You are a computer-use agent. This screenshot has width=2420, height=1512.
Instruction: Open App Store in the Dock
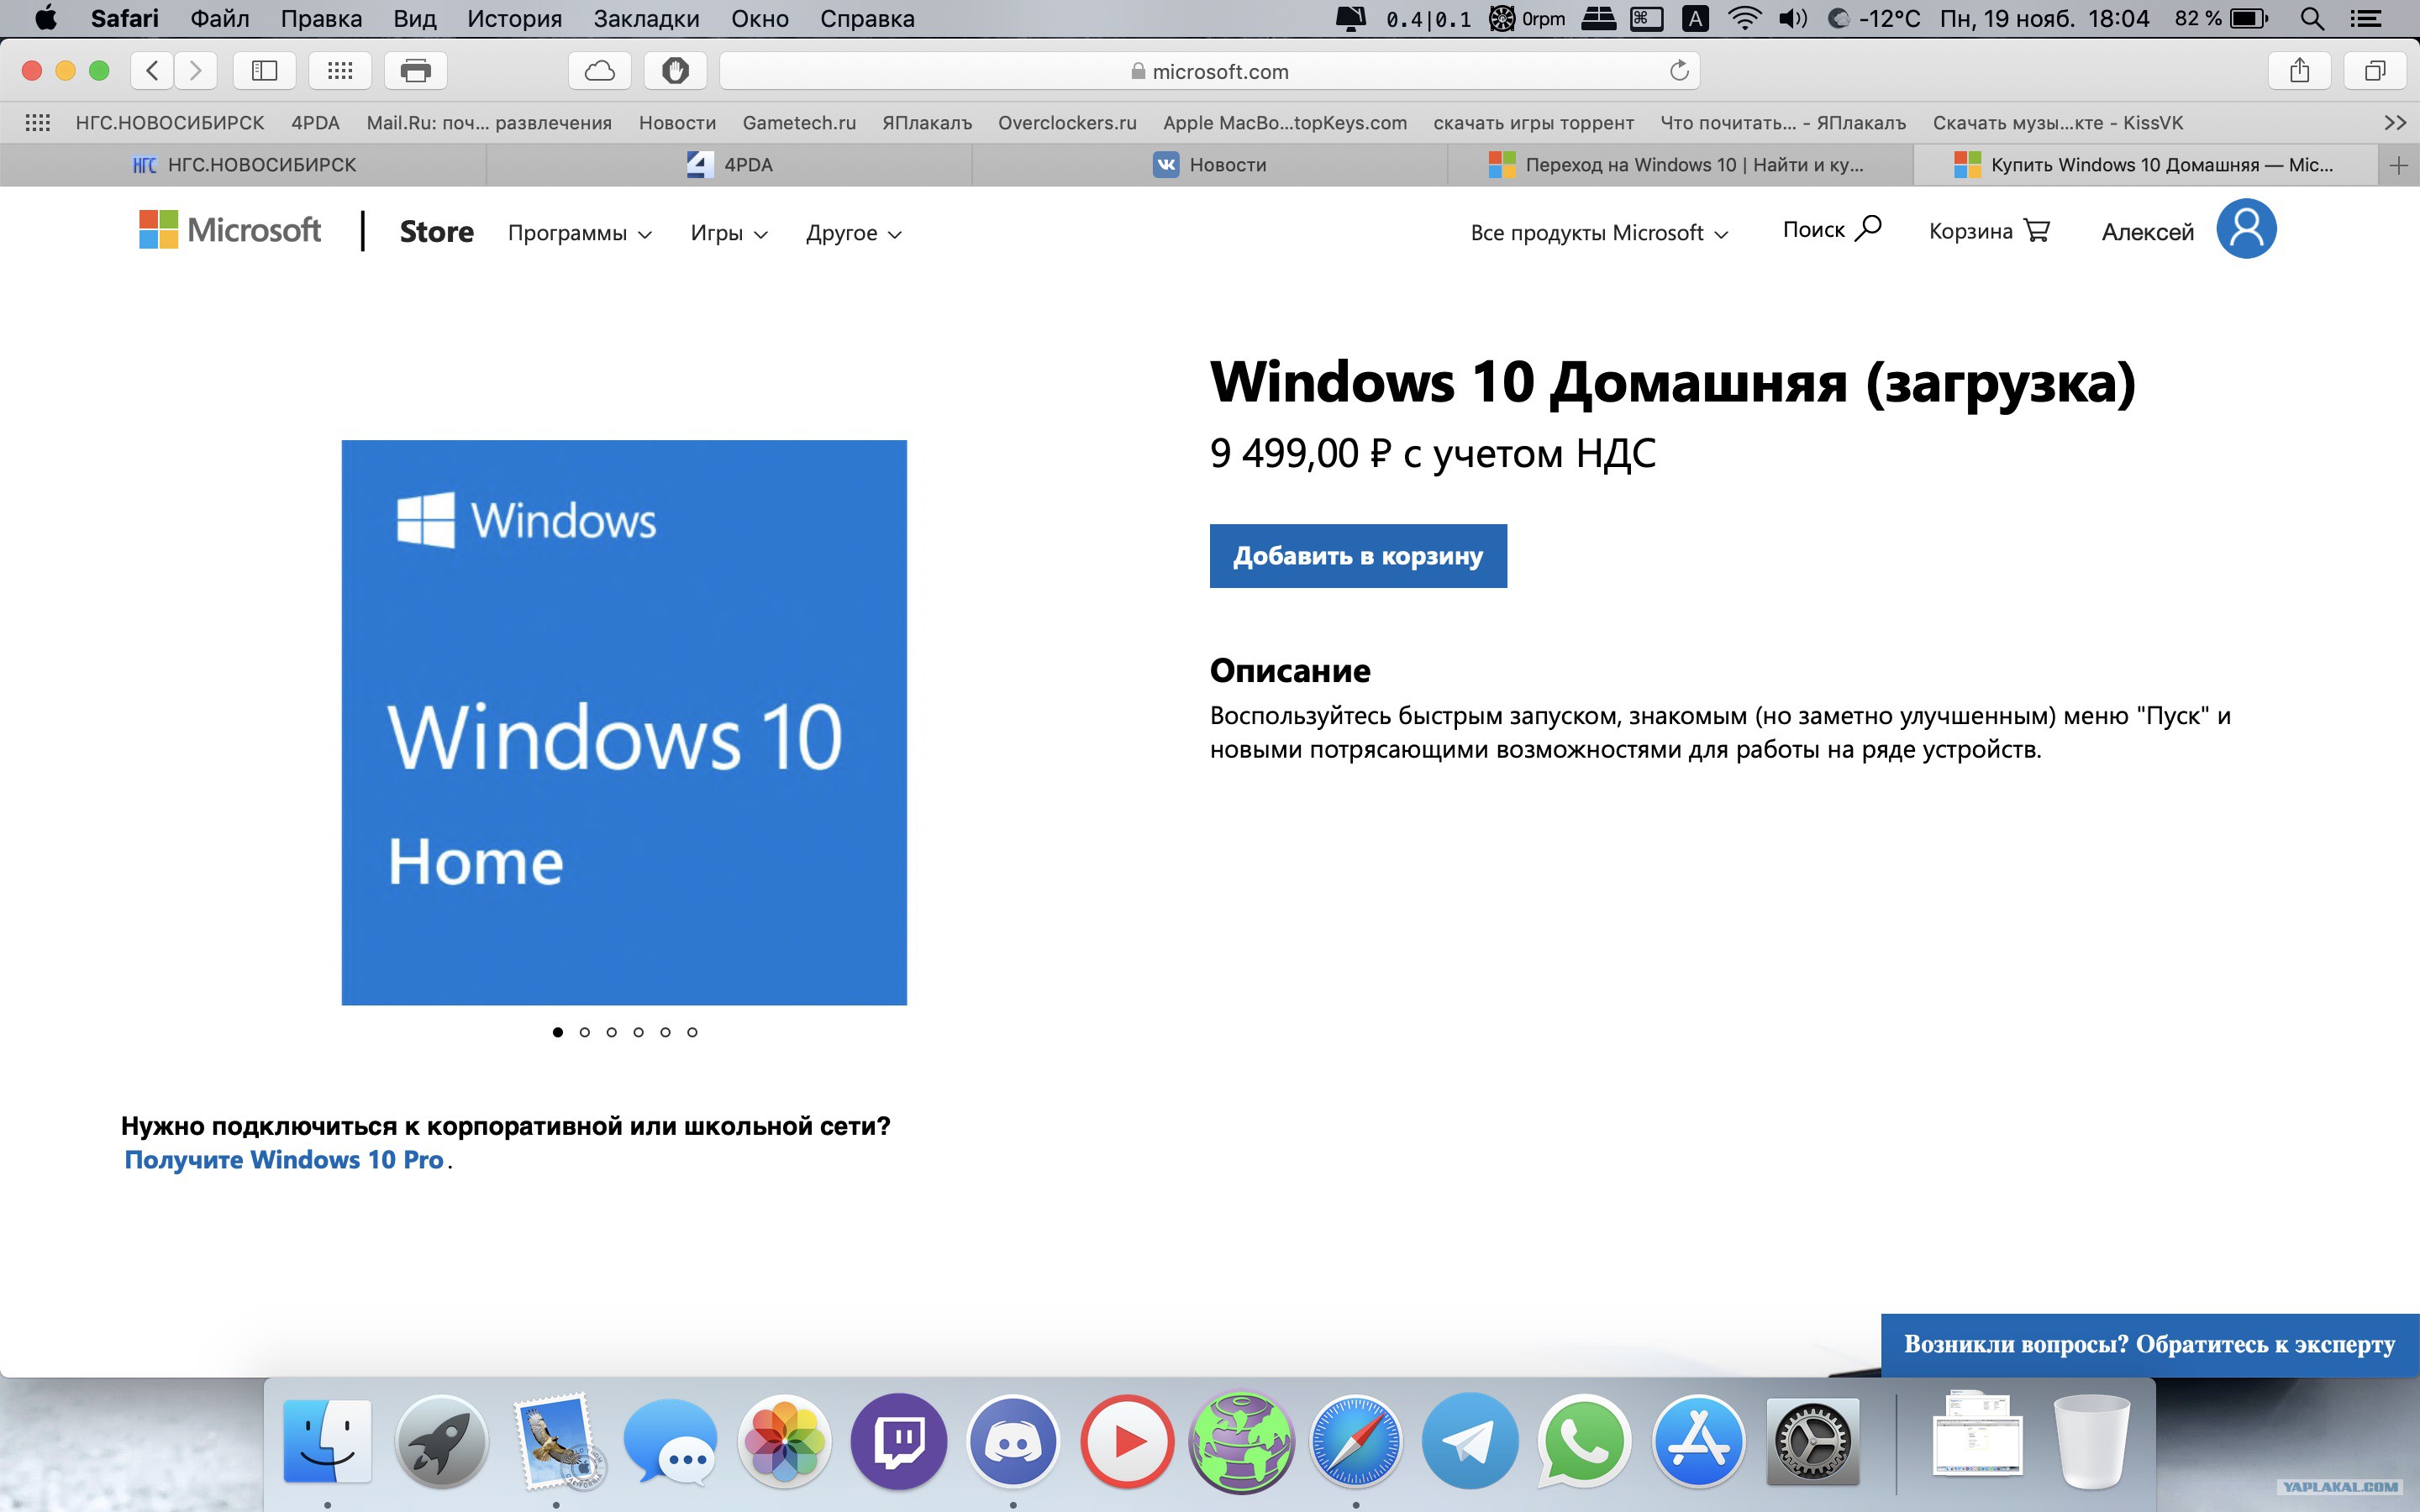pos(1698,1441)
